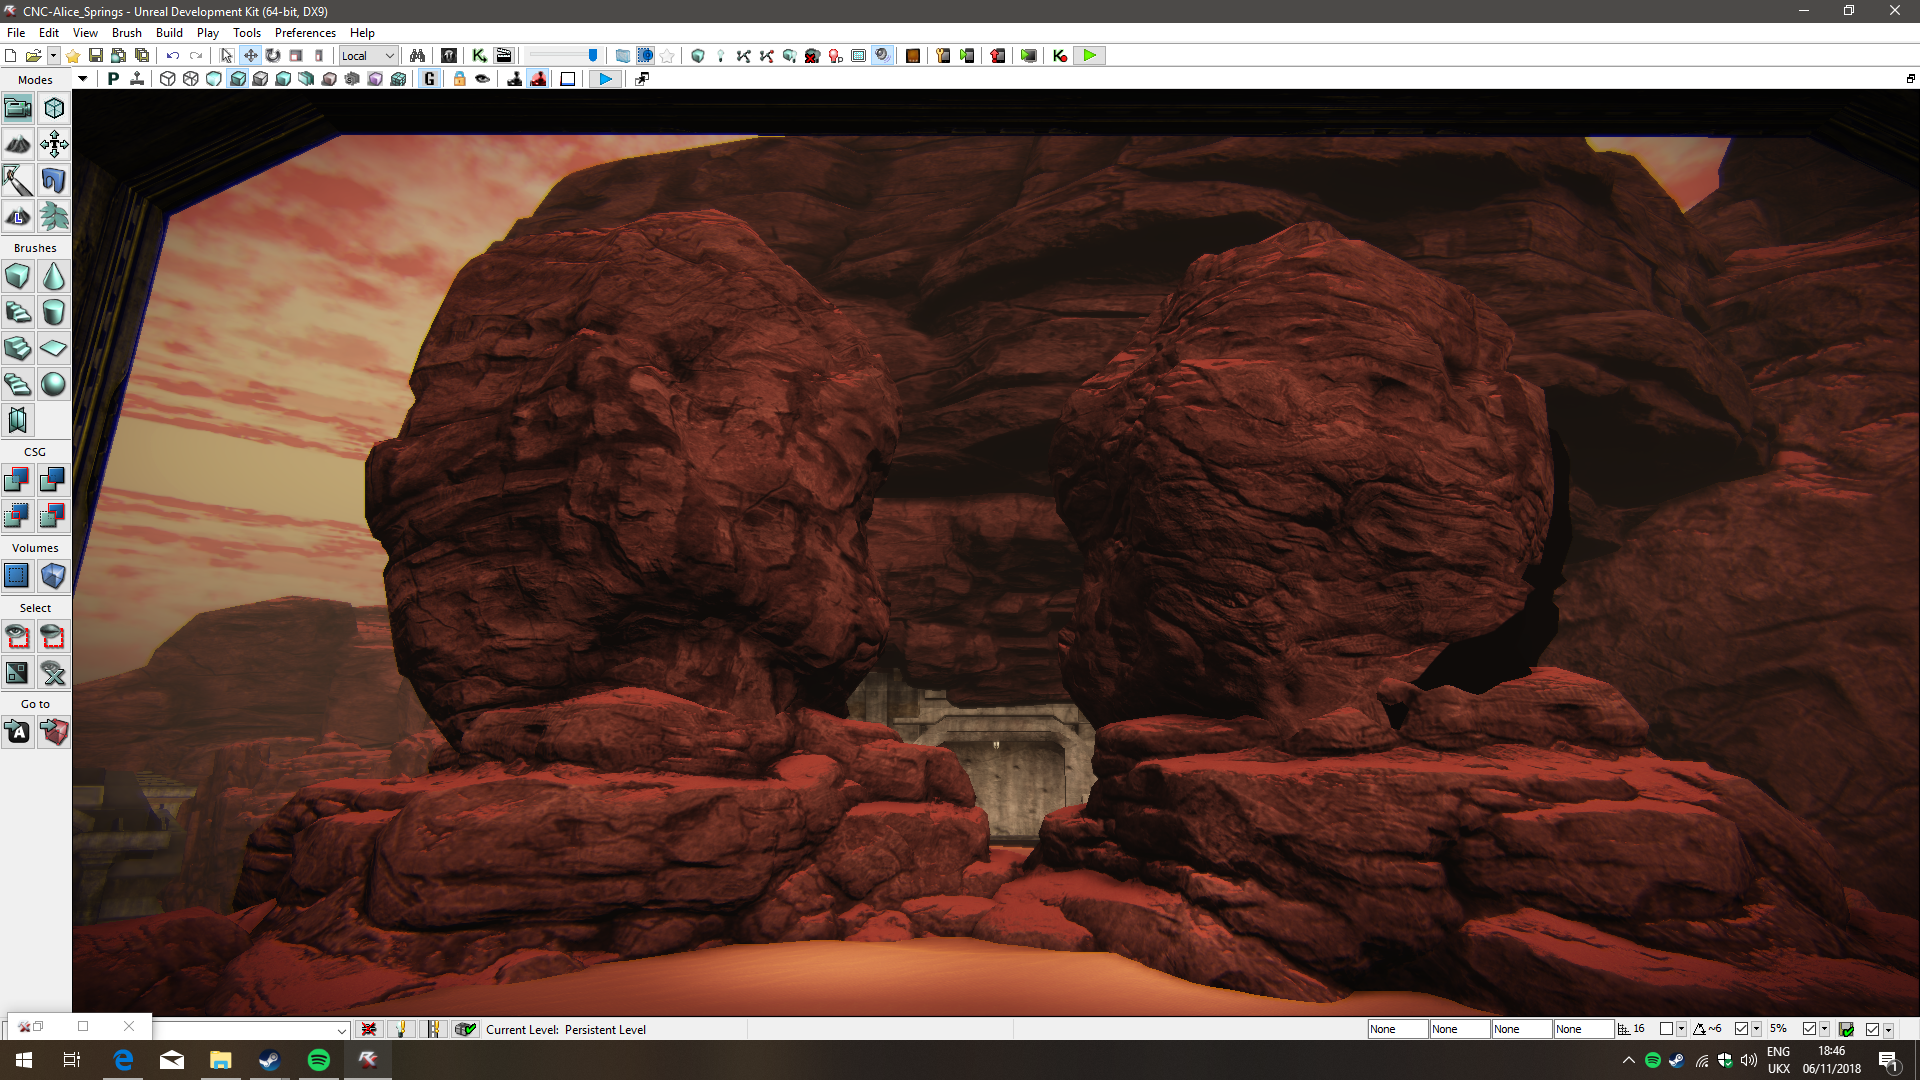Click Play in Viewport blue arrow

point(605,79)
